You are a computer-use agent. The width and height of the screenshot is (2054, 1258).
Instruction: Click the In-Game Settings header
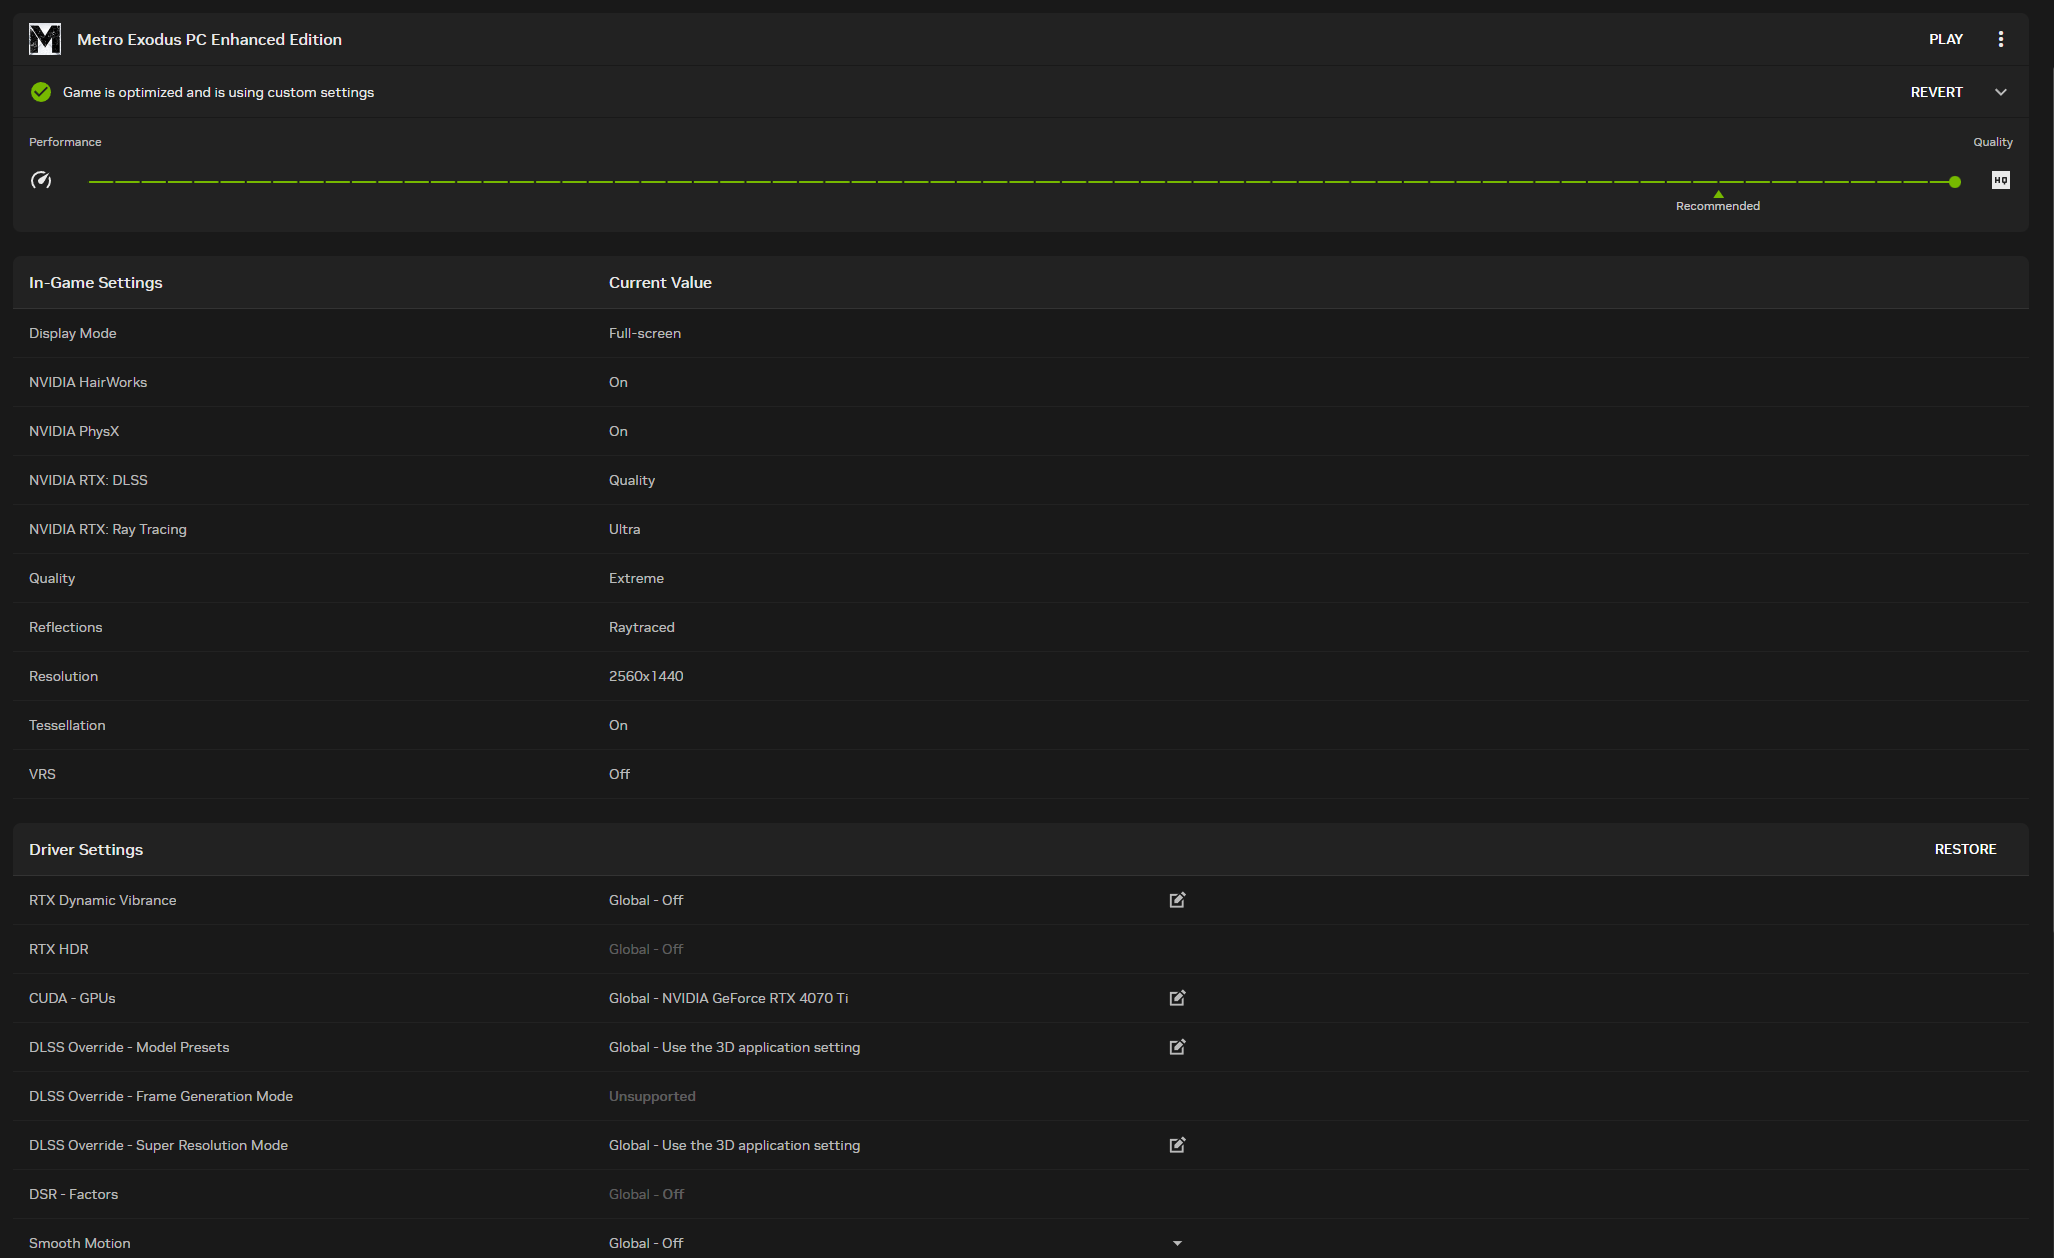pyautogui.click(x=96, y=282)
